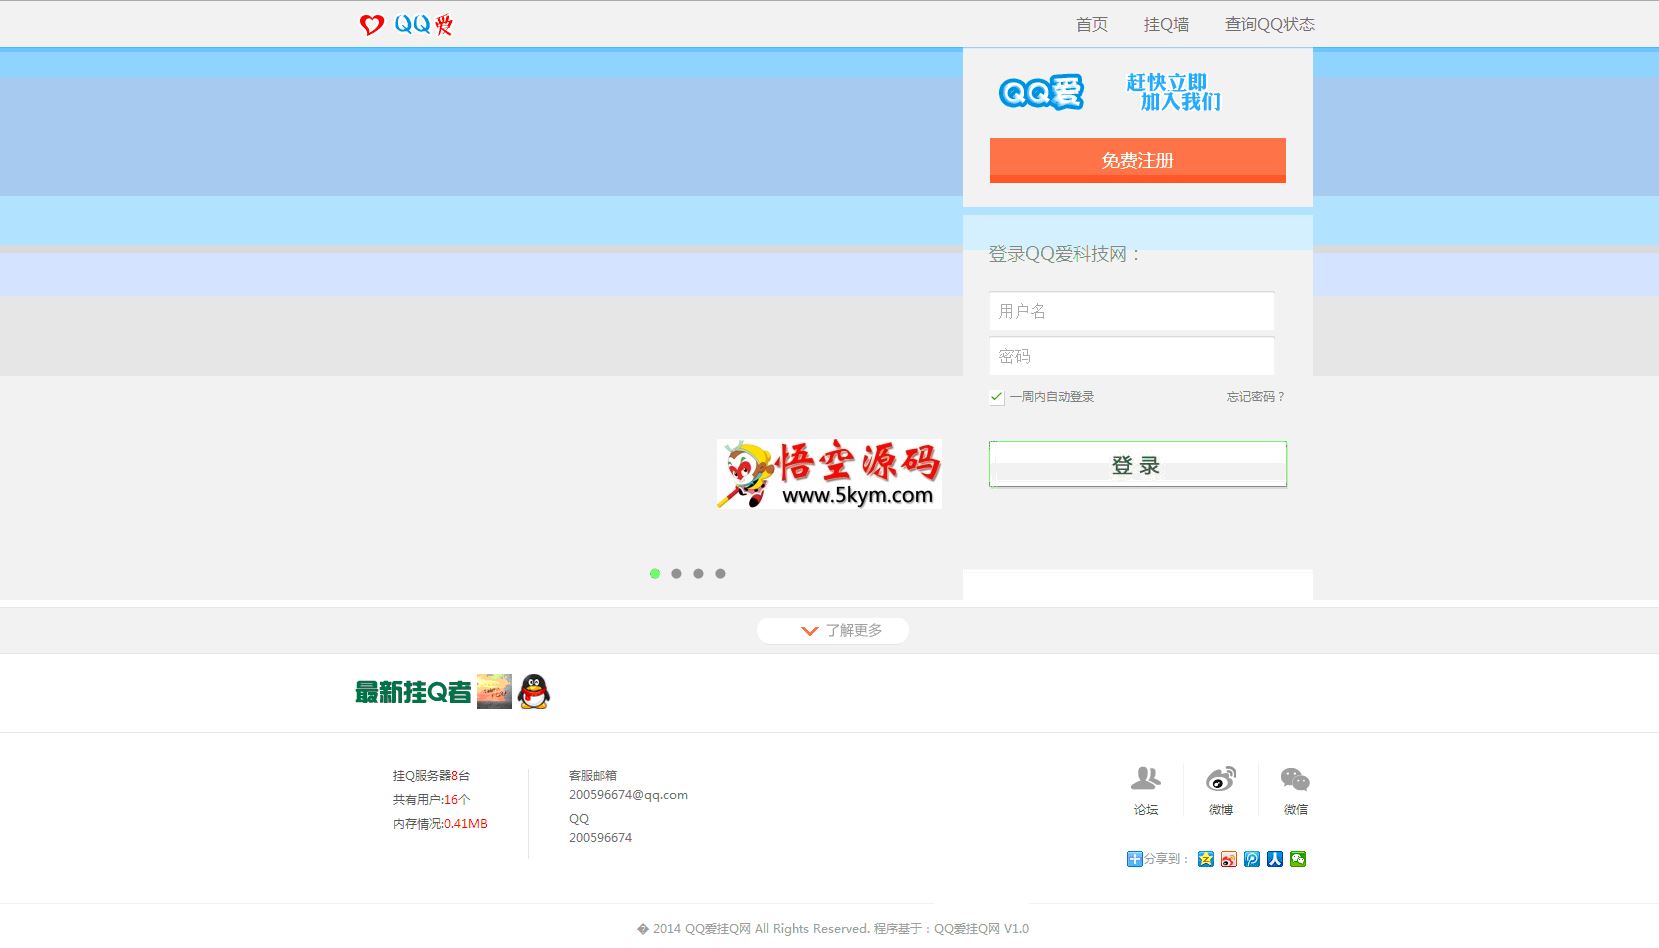This screenshot has height=948, width=1659.
Task: Open the sunset avatar thumbnail after 最新挂Q者
Action: 494,691
